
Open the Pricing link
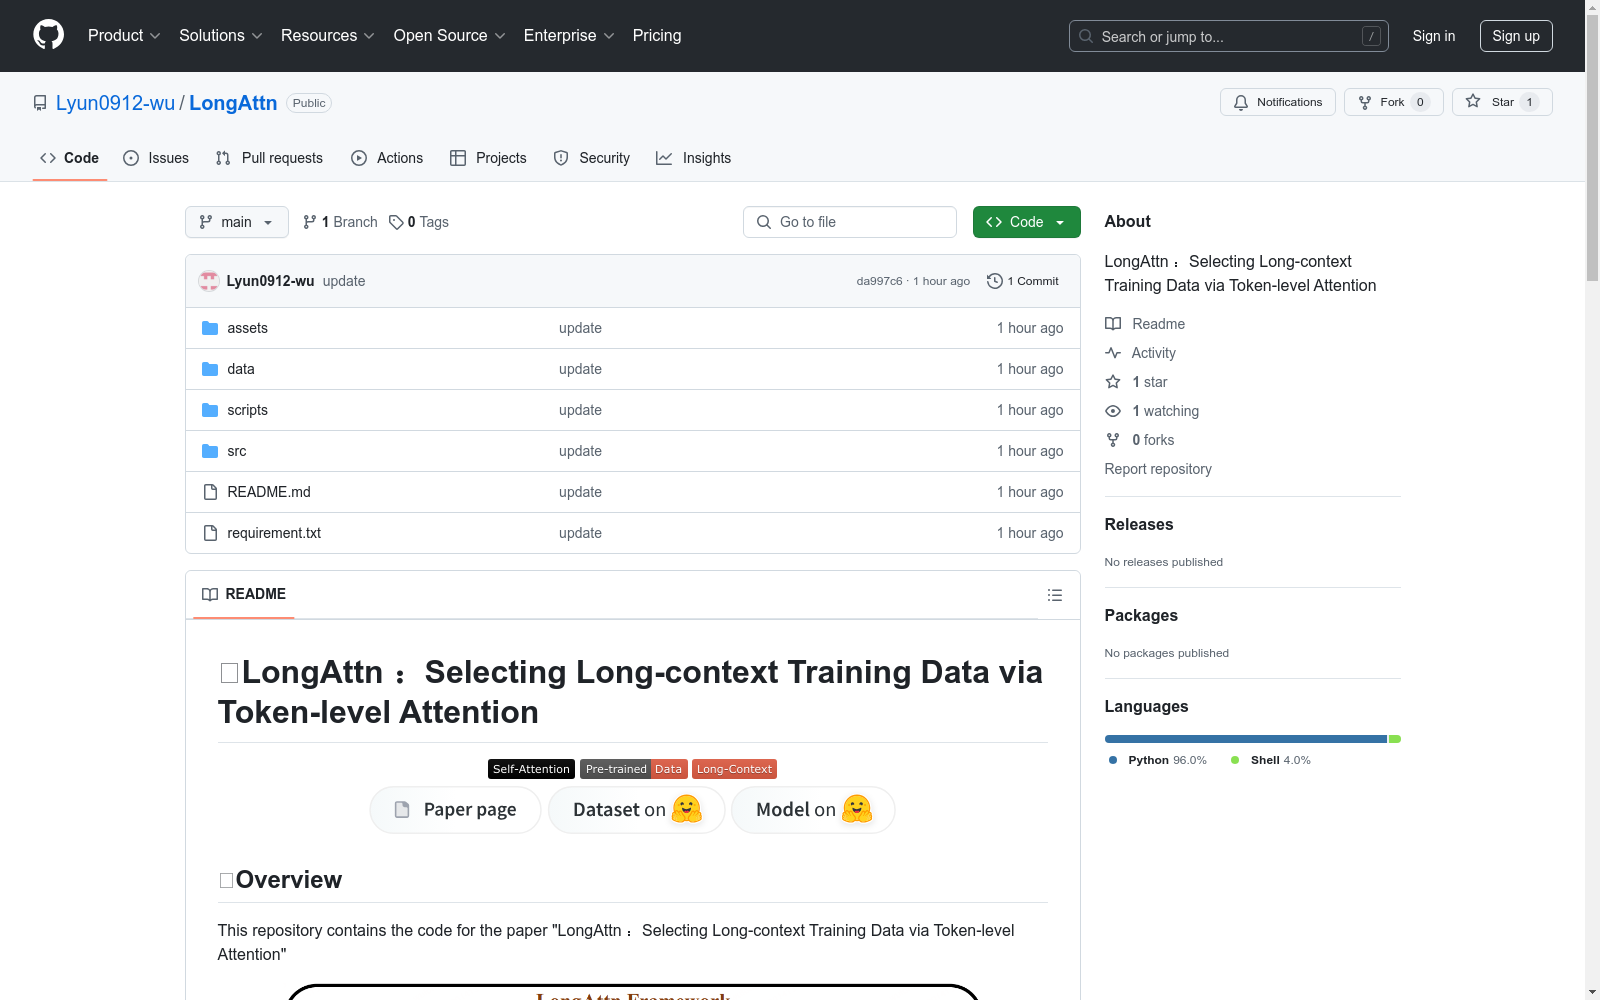(657, 36)
